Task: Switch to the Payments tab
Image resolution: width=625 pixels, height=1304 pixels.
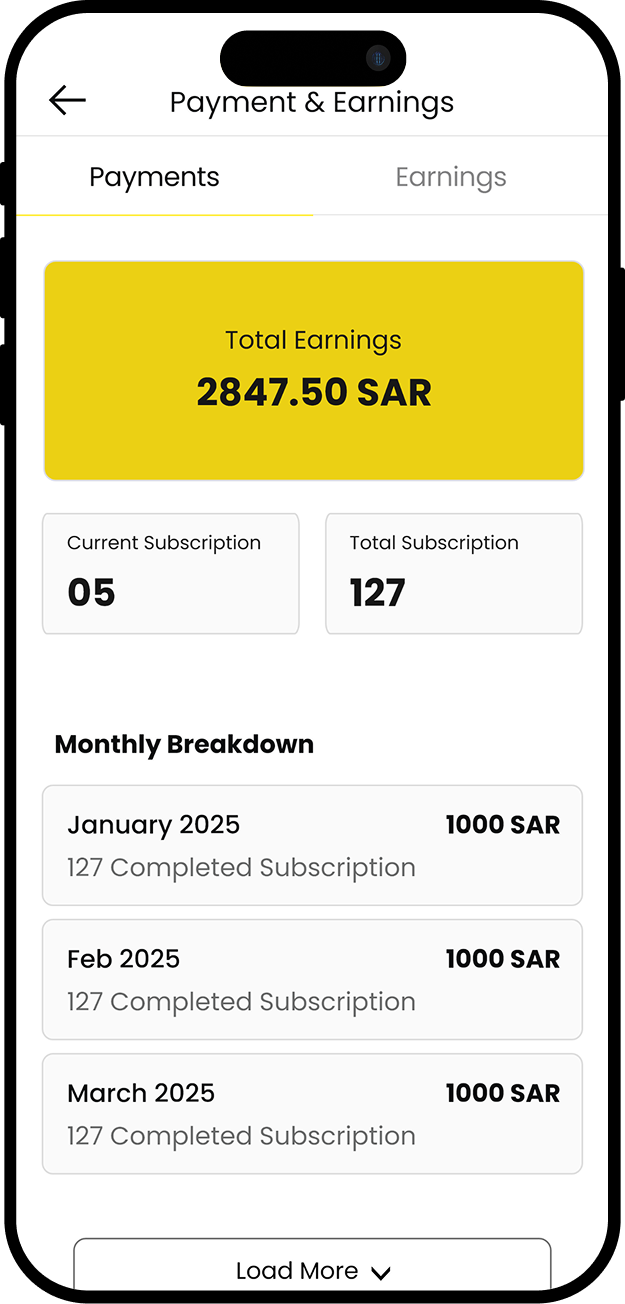Action: coord(154,178)
